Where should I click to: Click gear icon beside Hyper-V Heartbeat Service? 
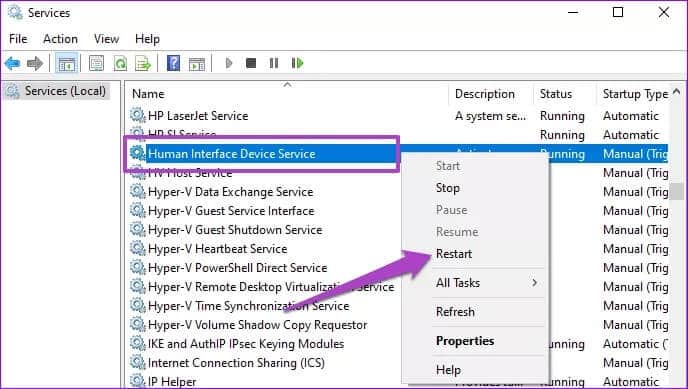(137, 248)
